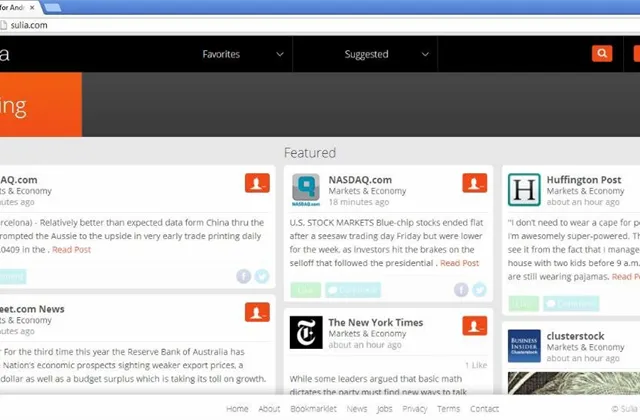The height and width of the screenshot is (420, 640).
Task: Share the Aussie post on Twitter
Action: (262, 276)
